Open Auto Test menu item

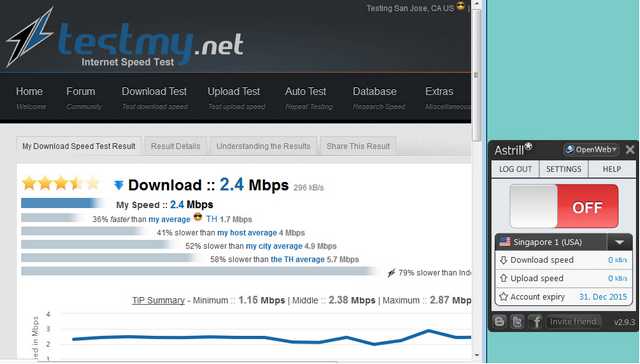pos(306,91)
